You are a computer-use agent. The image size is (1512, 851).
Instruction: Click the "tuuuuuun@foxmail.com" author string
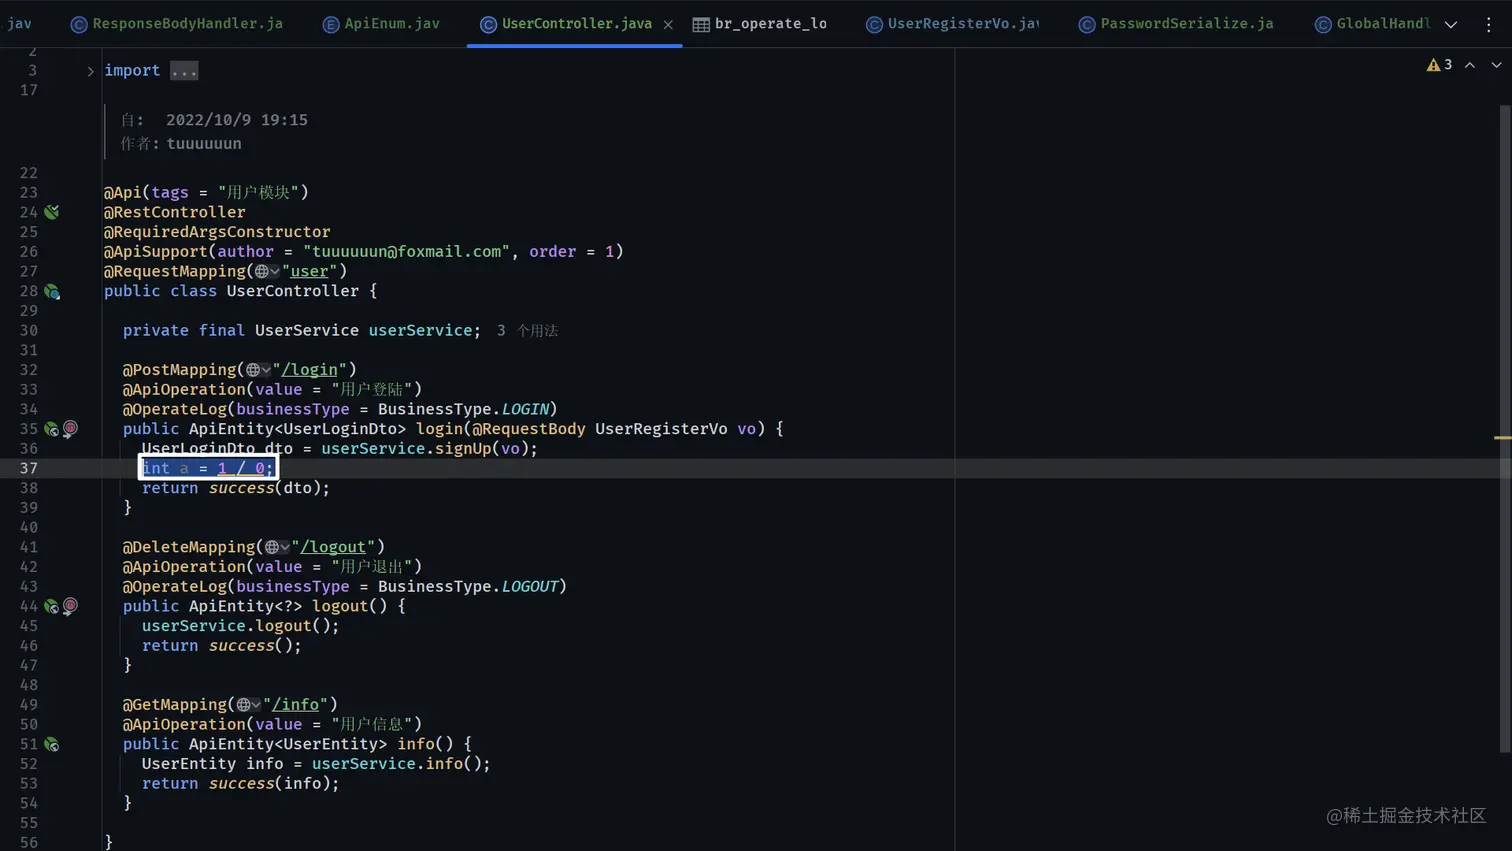406,252
